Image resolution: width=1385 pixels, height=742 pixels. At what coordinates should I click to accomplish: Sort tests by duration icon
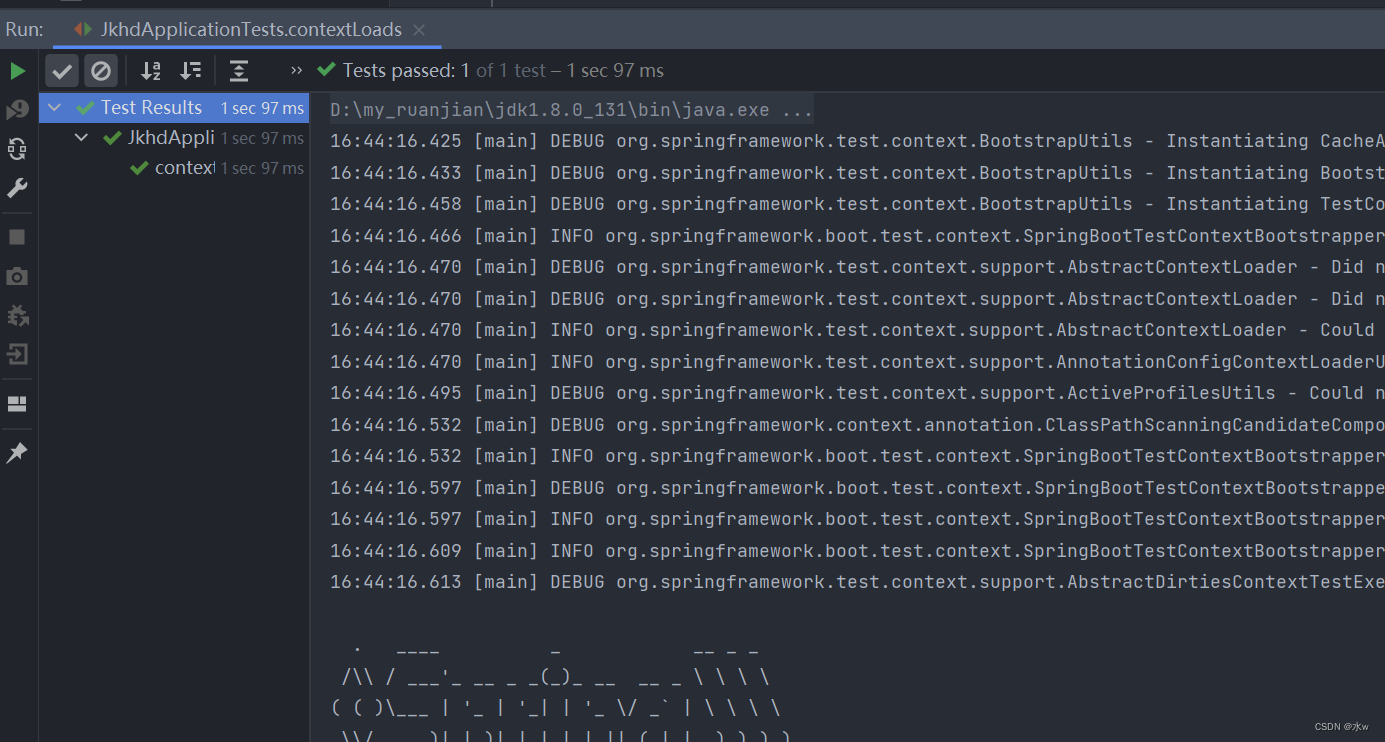[190, 71]
